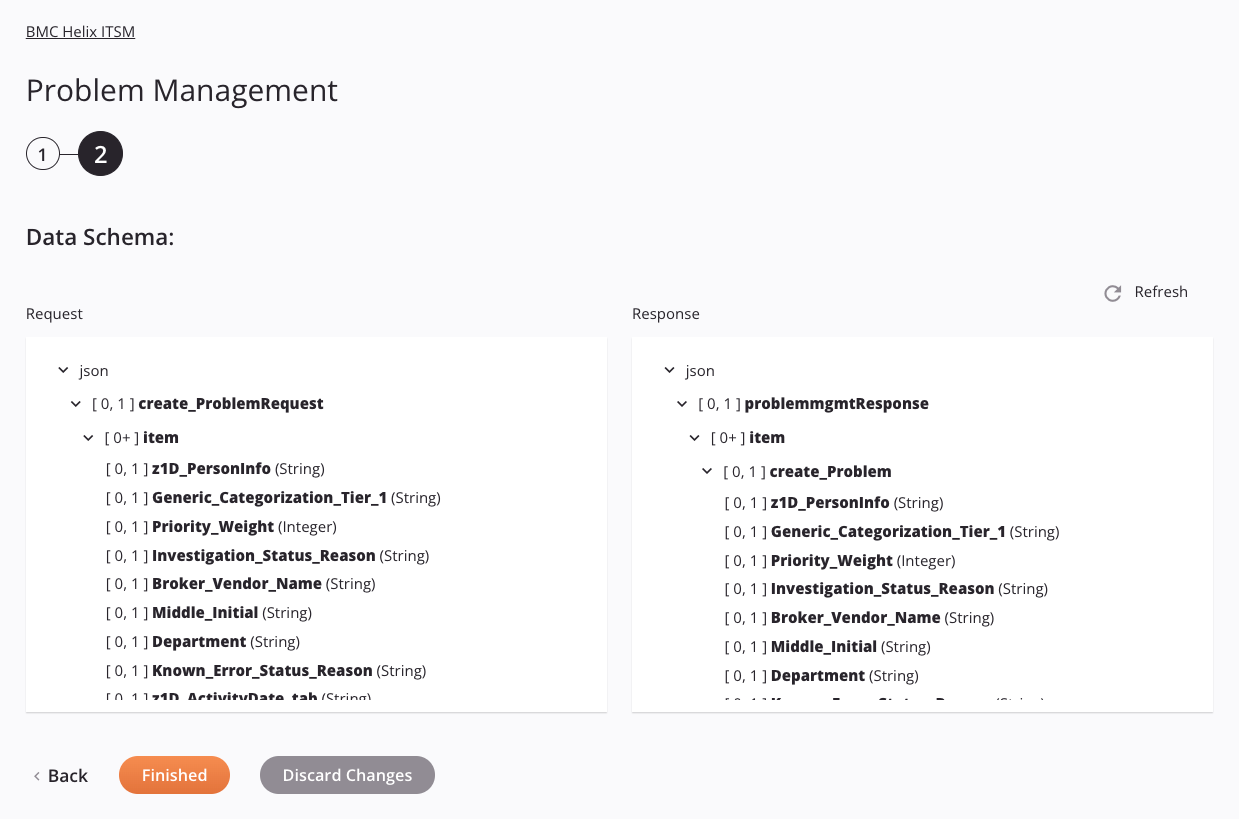Click the problemmgmtResponse node label
Screen dimensions: 1239x819
(837, 404)
